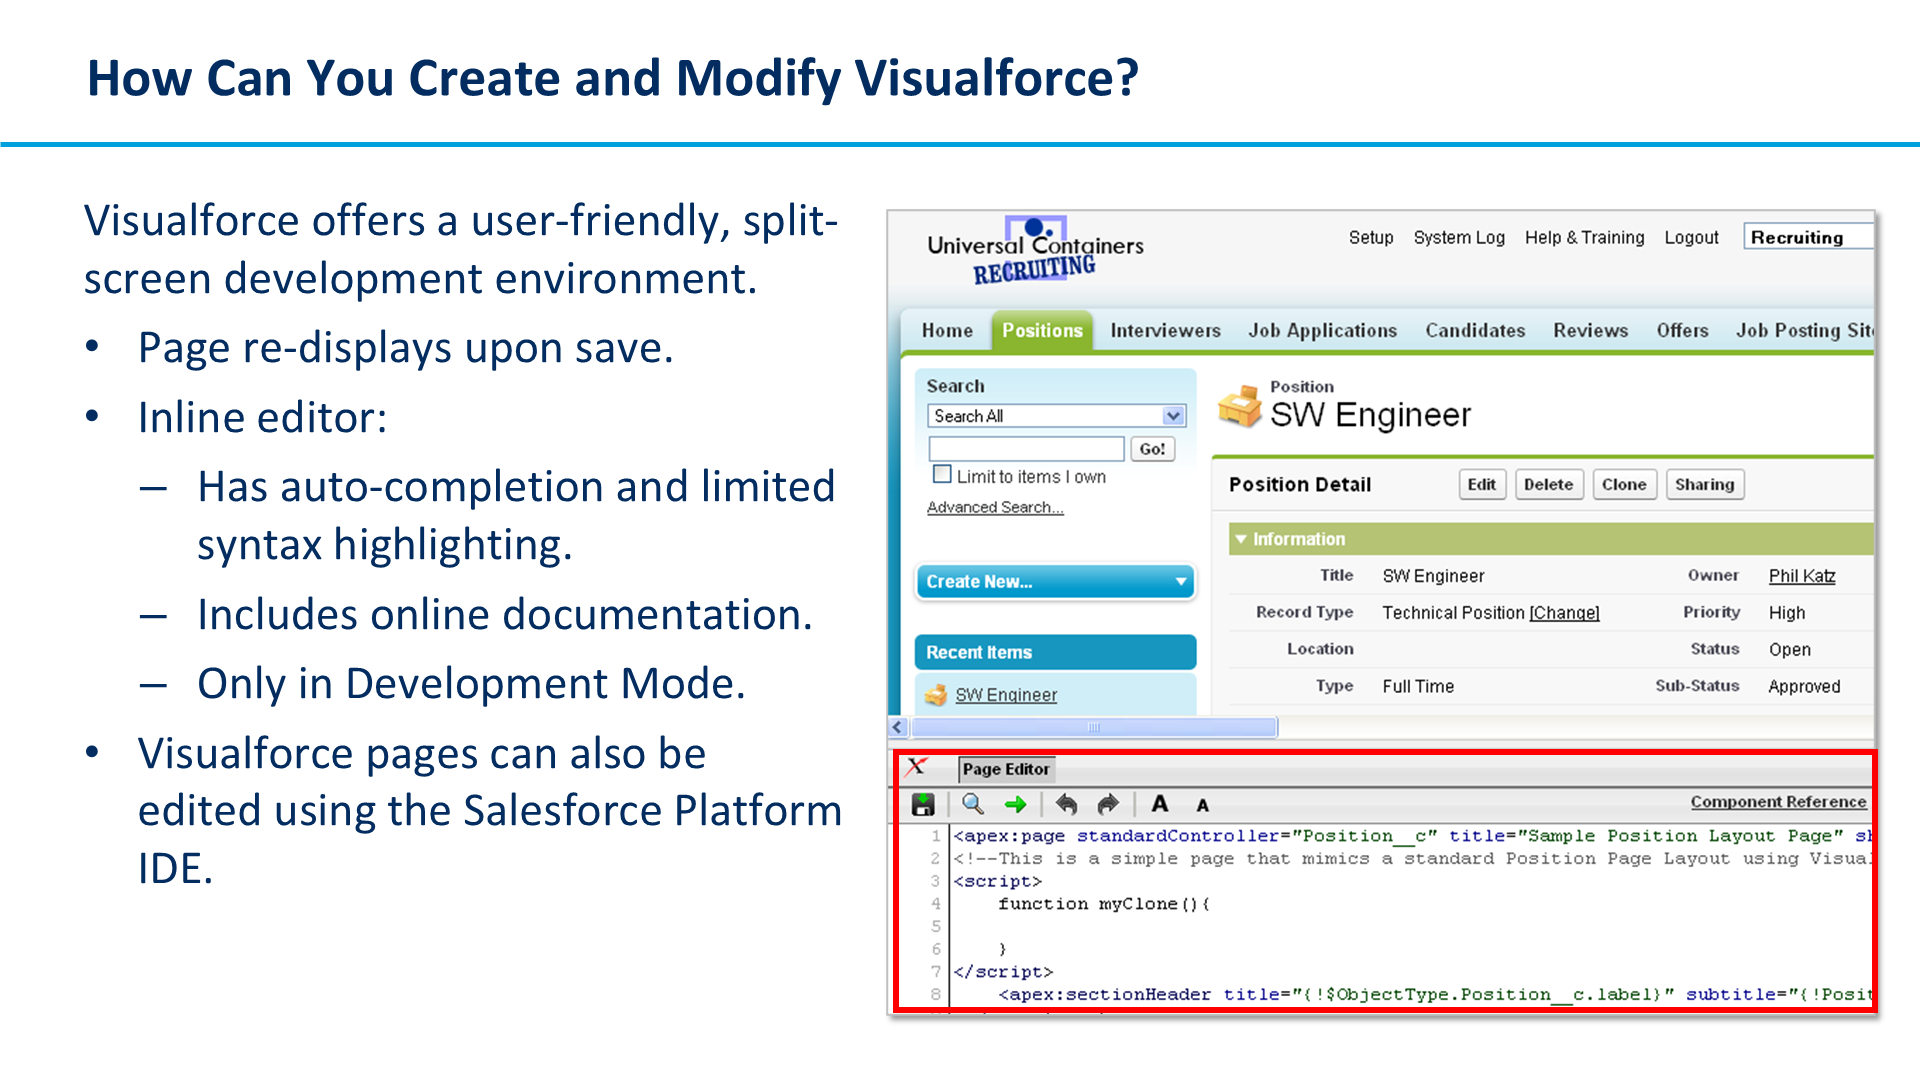Increase font size with large A icon
Screen dimensions: 1920x1080
1160,804
